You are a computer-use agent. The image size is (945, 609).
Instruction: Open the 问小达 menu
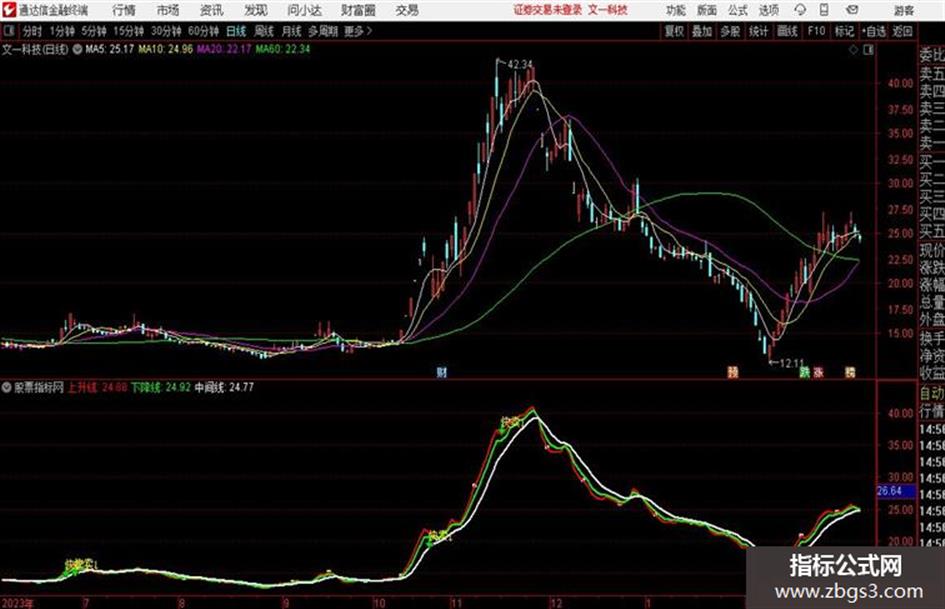304,10
